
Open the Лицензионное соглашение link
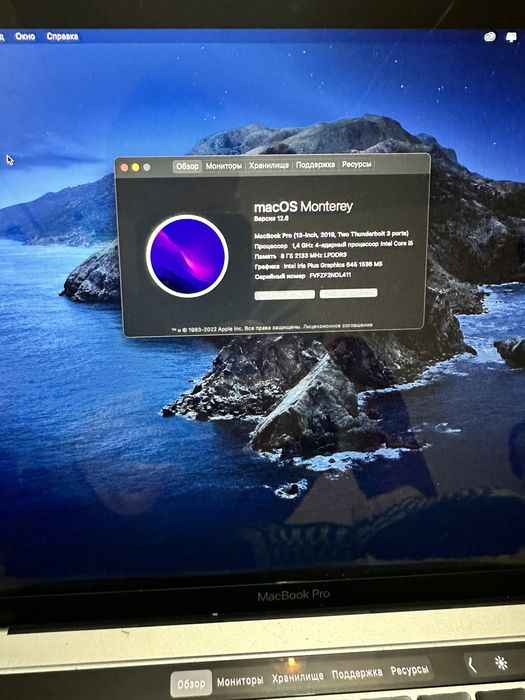tap(338, 326)
